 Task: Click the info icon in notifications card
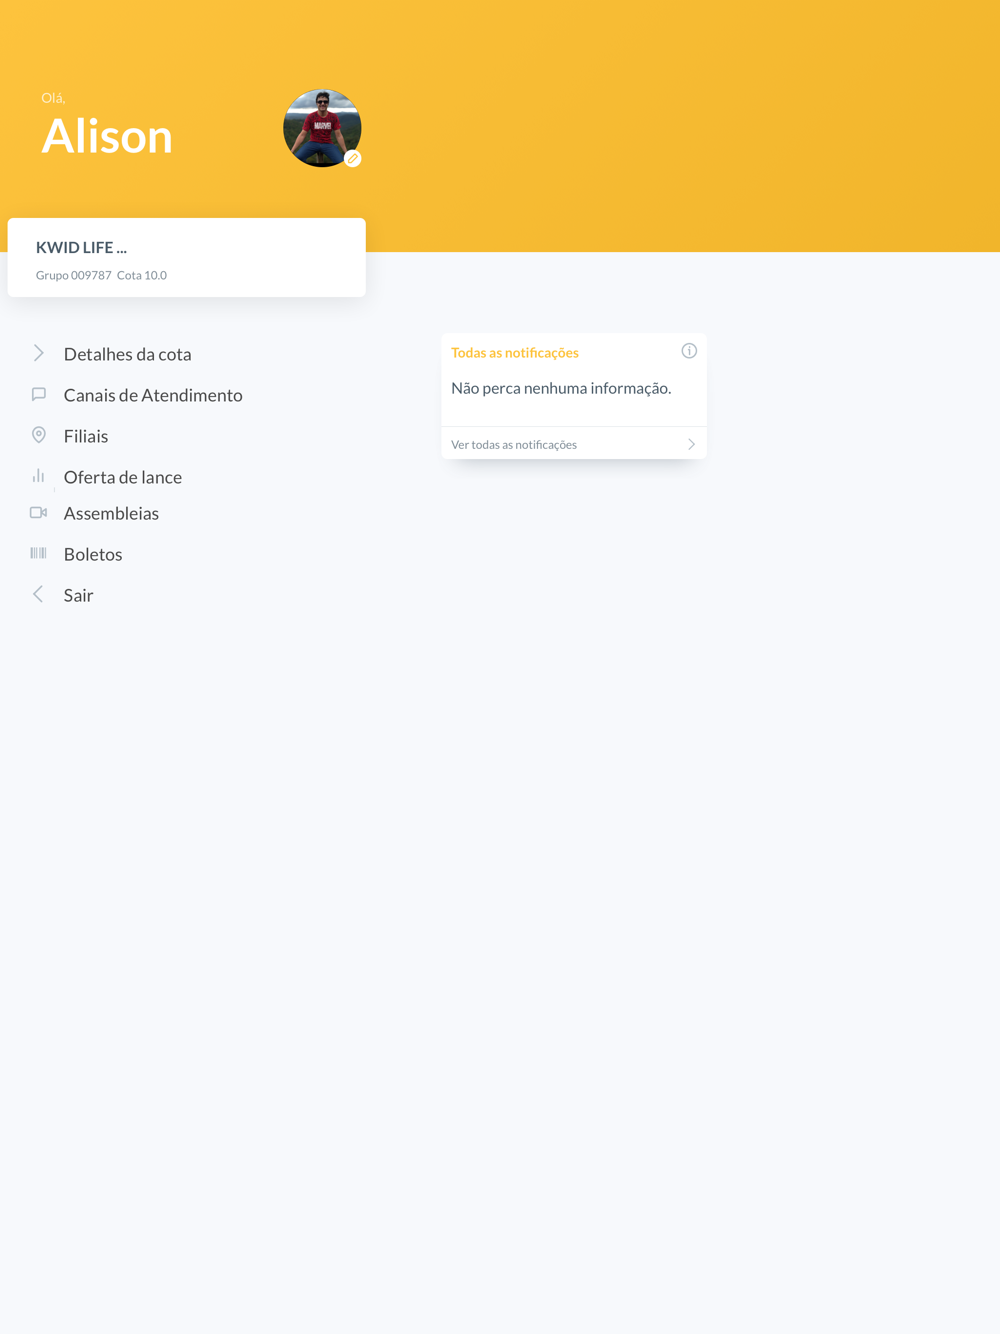point(689,351)
